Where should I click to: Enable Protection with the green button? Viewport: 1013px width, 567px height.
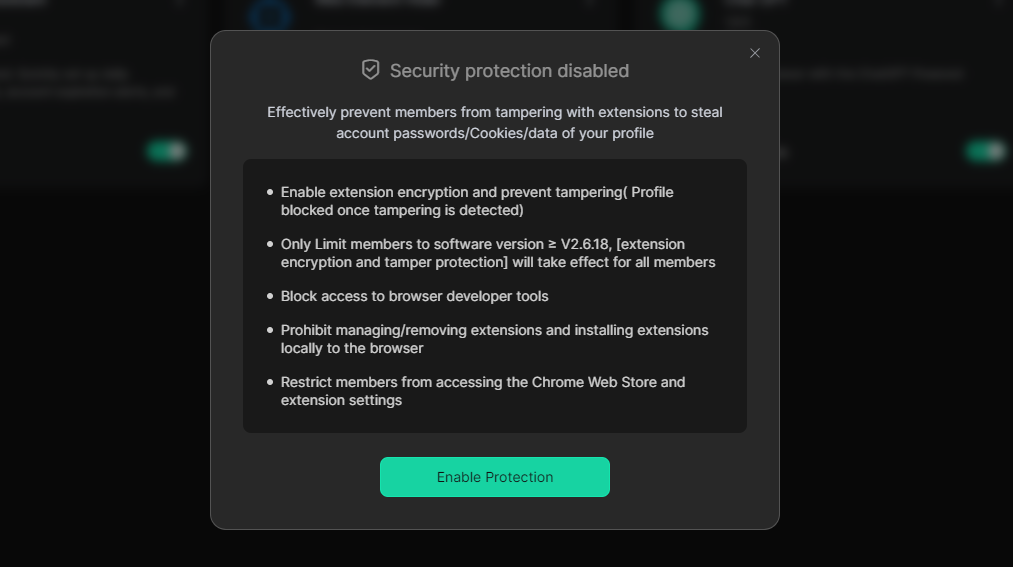click(495, 477)
